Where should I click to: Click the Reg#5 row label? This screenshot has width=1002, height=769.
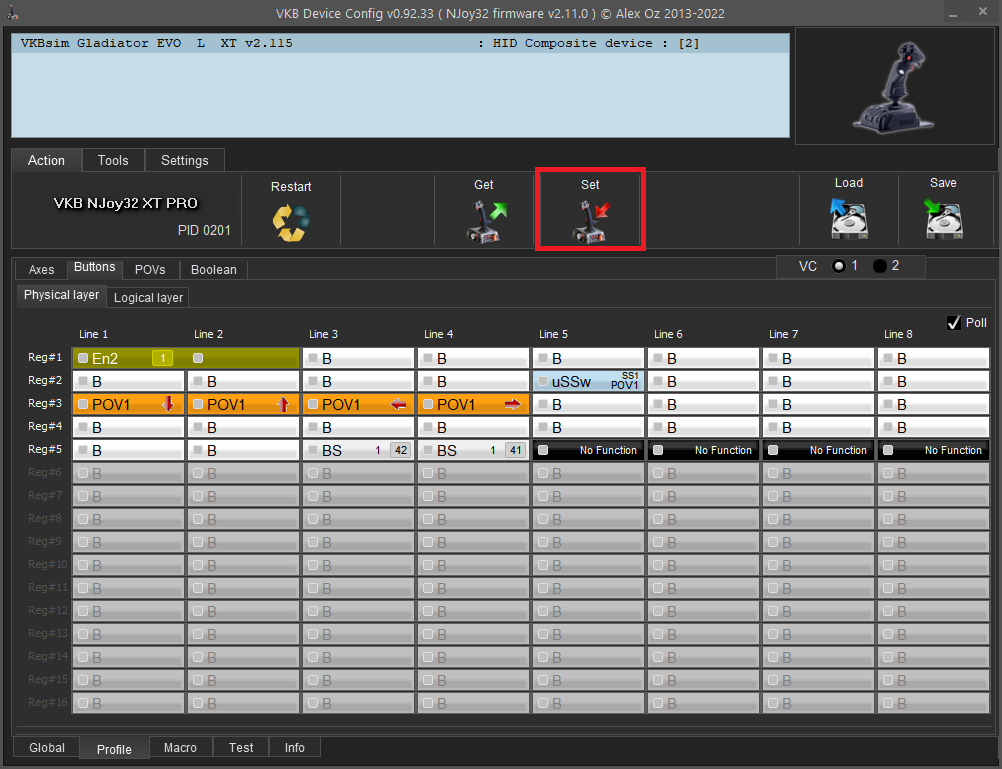[x=45, y=449]
